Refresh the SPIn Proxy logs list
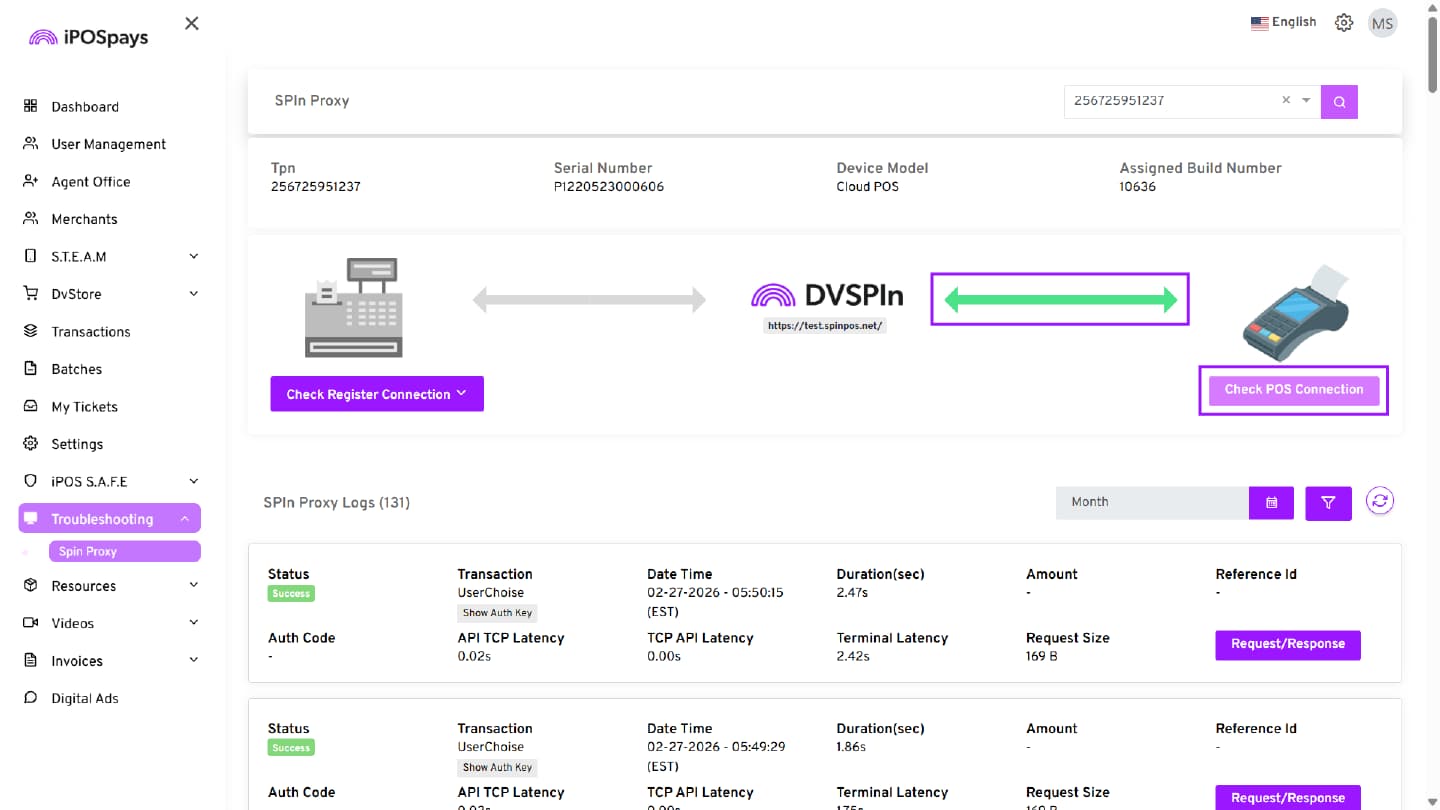The image size is (1440, 810). (1380, 502)
